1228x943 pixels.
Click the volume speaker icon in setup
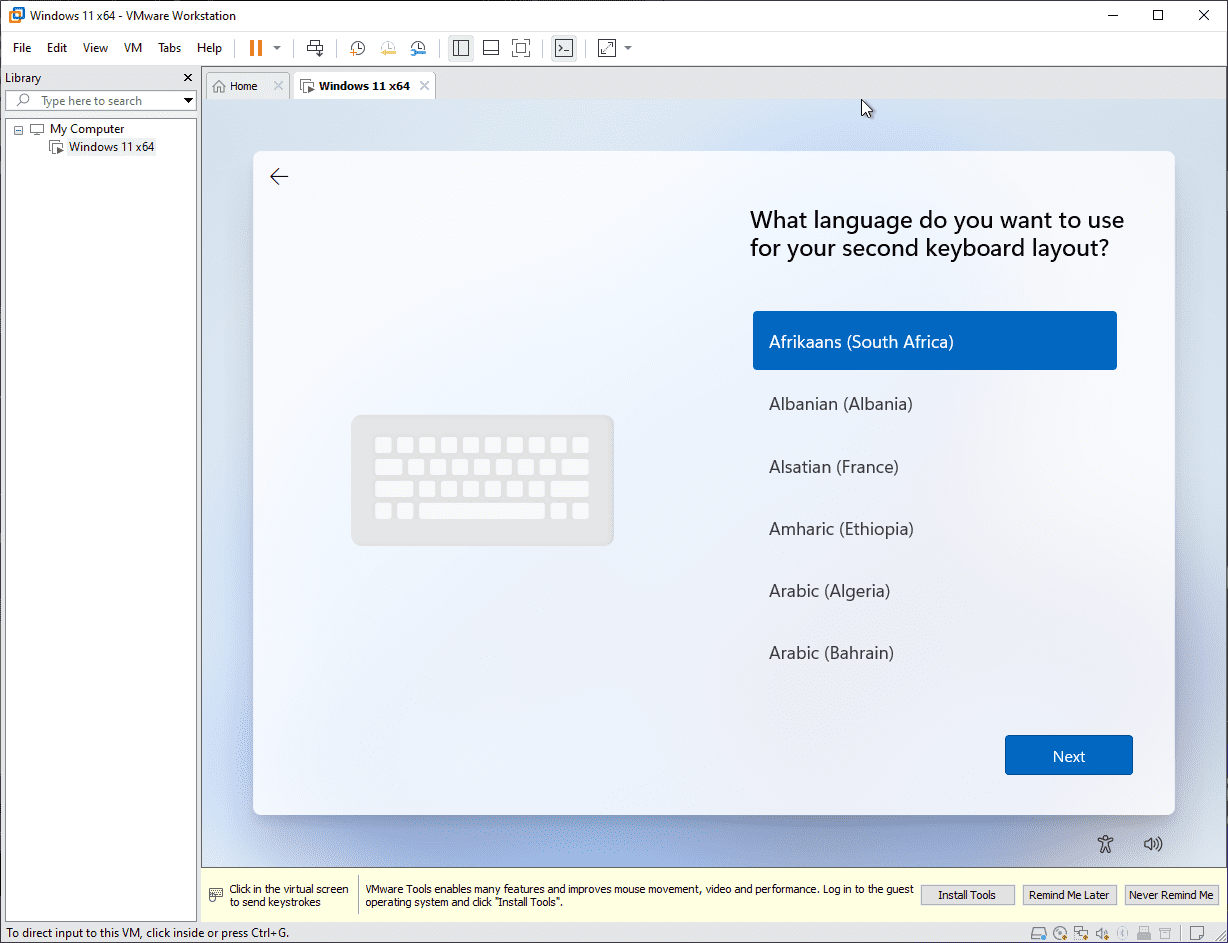point(1153,844)
